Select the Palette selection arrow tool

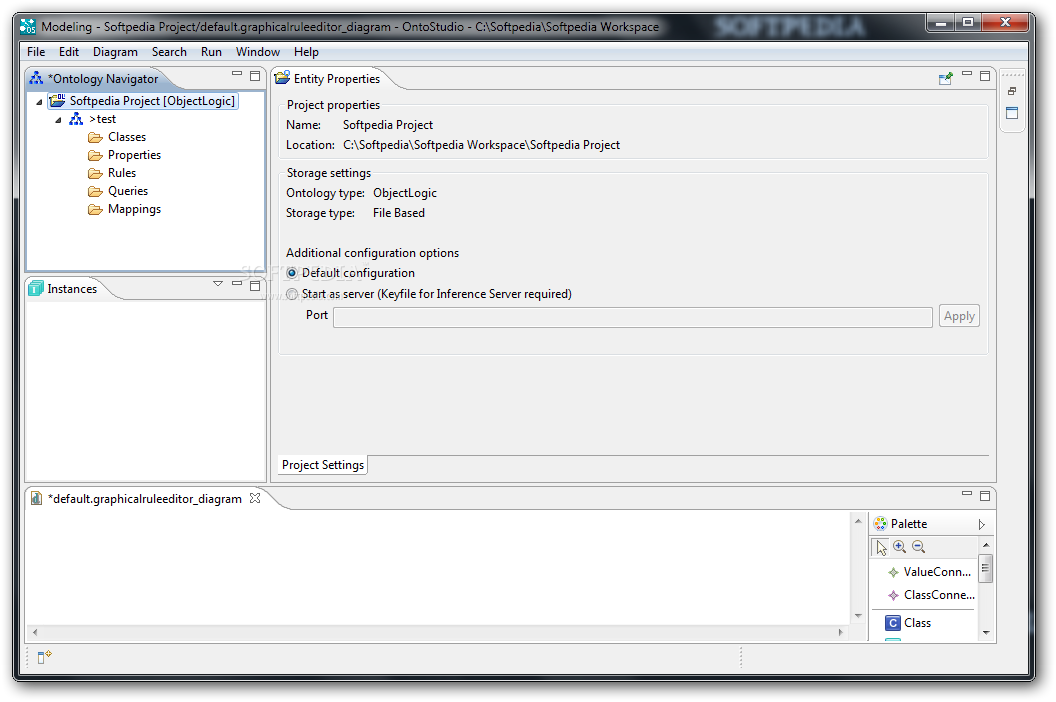tap(881, 548)
